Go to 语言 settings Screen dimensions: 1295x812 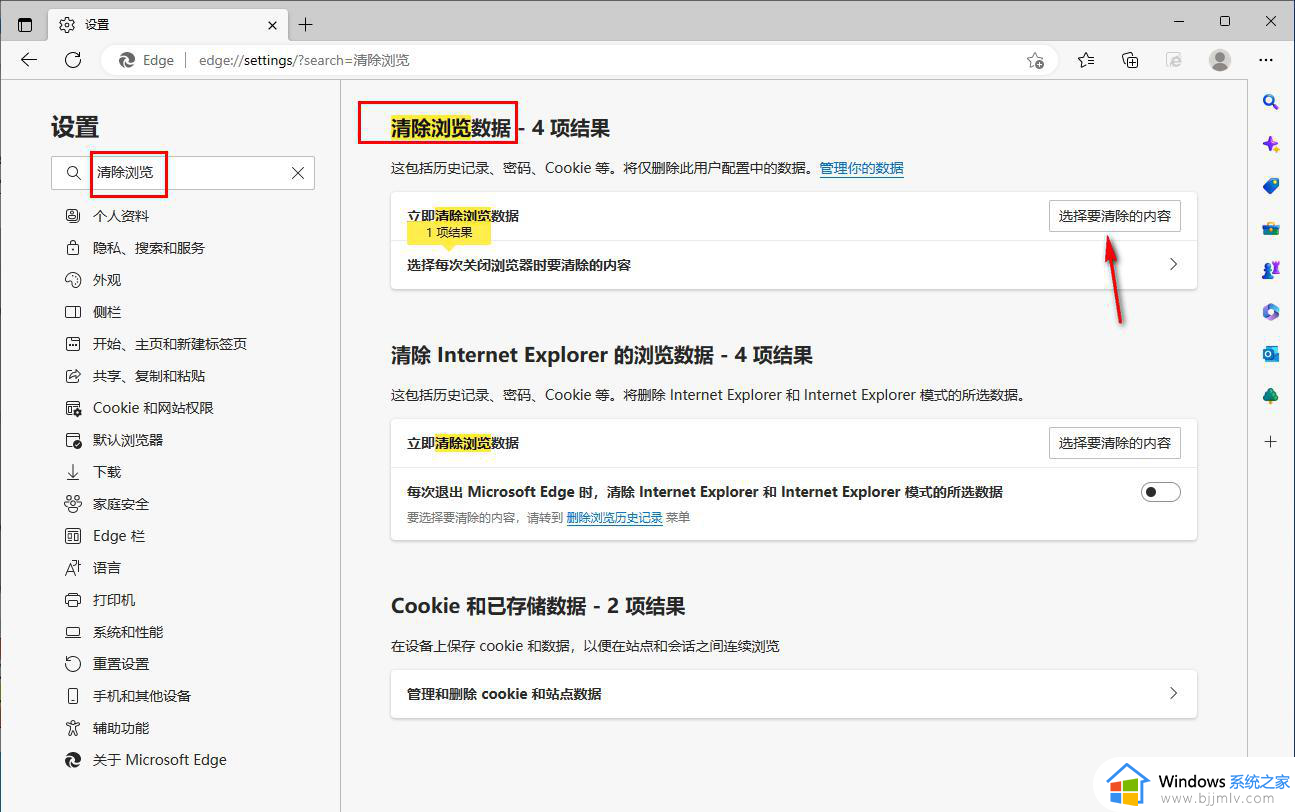tap(107, 568)
